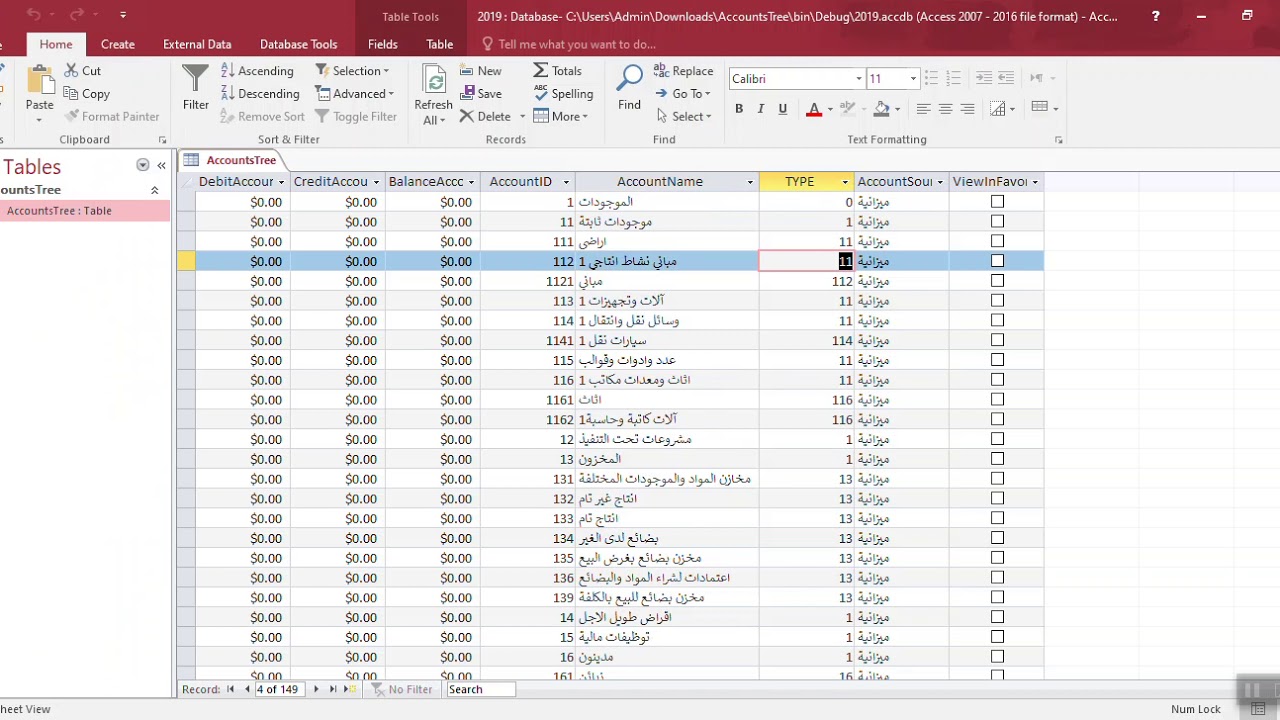Align text right
Viewport: 1280px width, 720px height.
point(967,109)
